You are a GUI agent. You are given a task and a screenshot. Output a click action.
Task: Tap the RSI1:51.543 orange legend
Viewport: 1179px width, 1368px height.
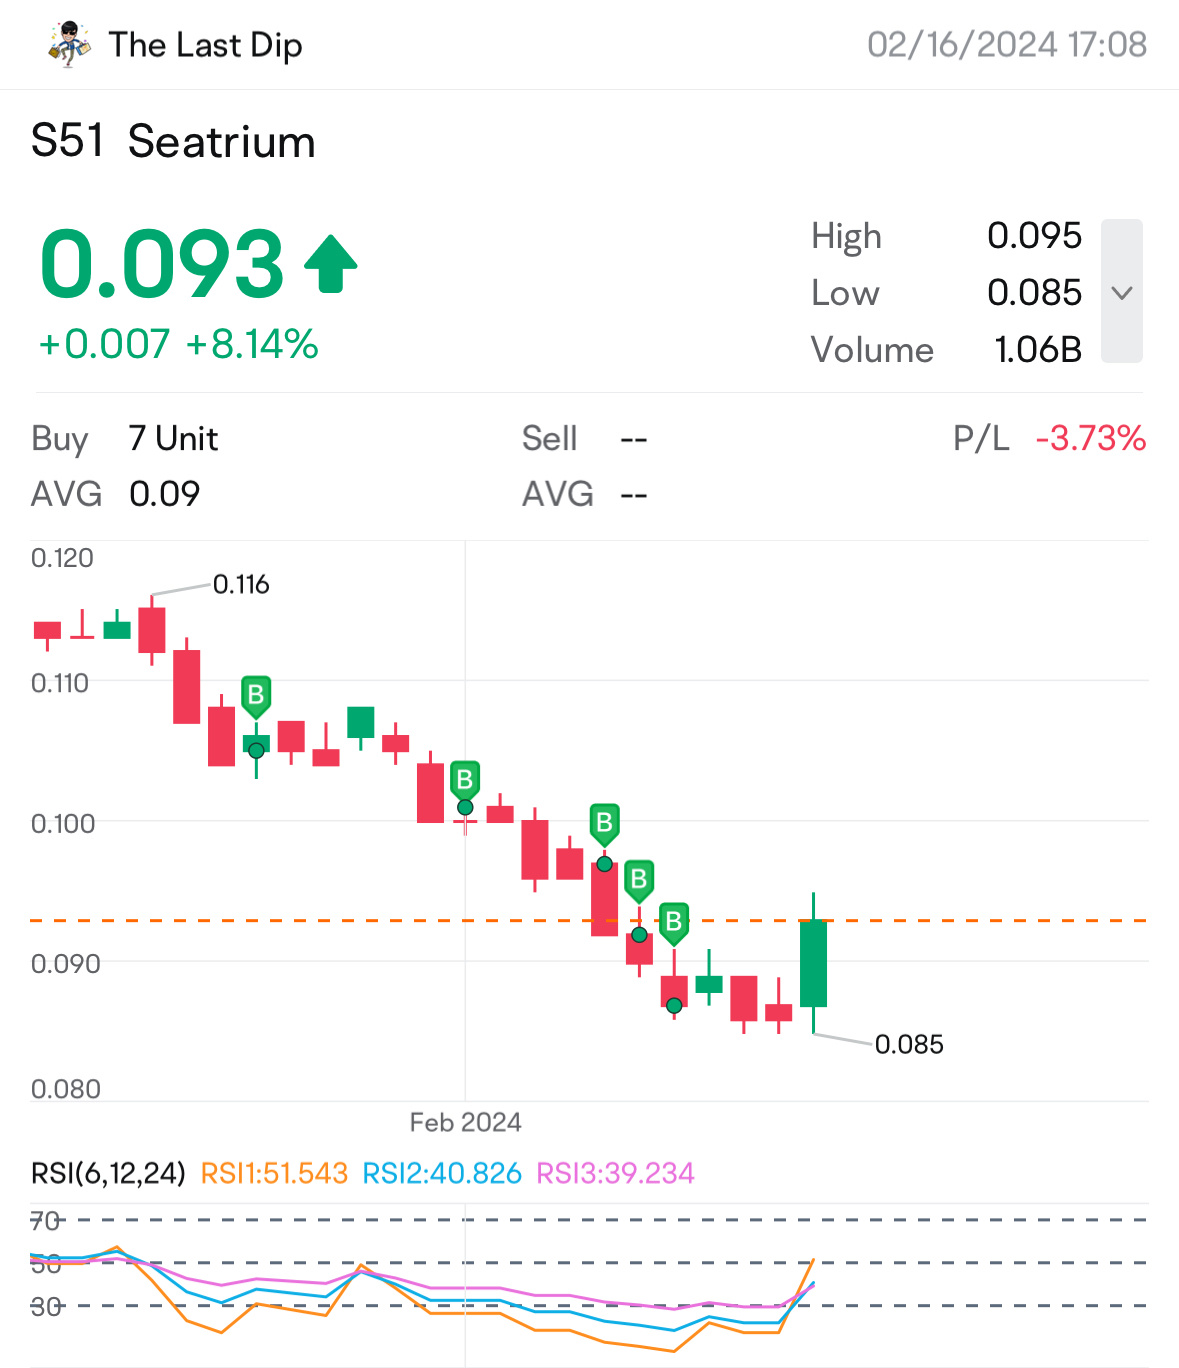pyautogui.click(x=274, y=1173)
